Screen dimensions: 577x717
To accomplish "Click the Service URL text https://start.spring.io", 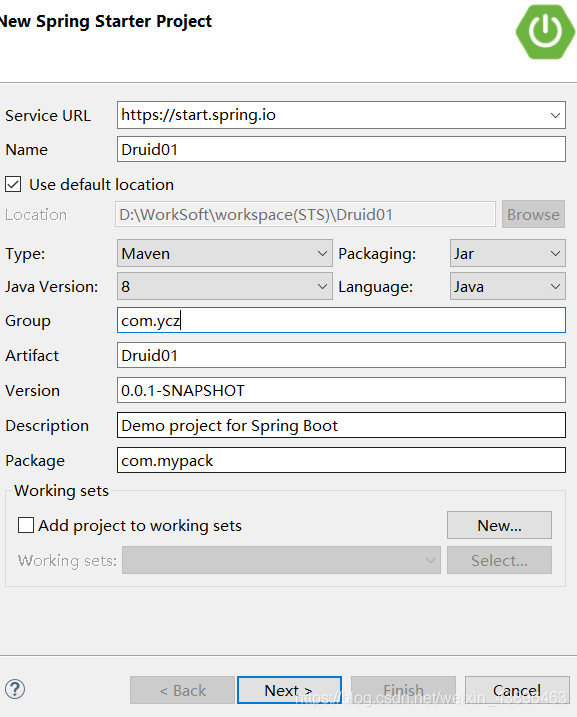I will coord(198,114).
